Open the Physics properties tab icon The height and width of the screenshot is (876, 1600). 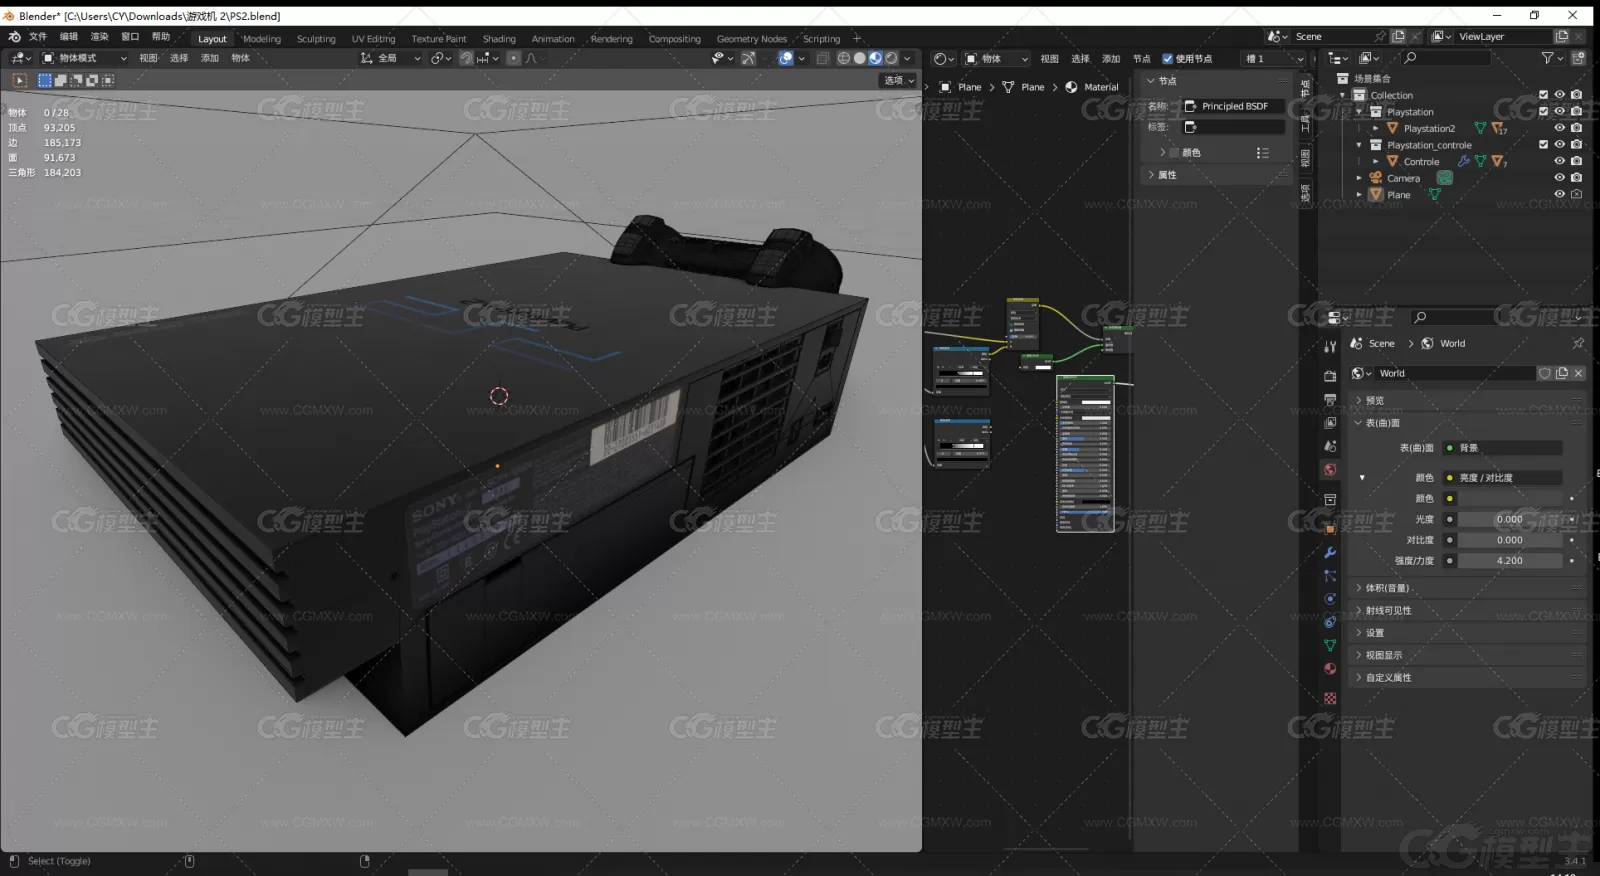[1330, 599]
